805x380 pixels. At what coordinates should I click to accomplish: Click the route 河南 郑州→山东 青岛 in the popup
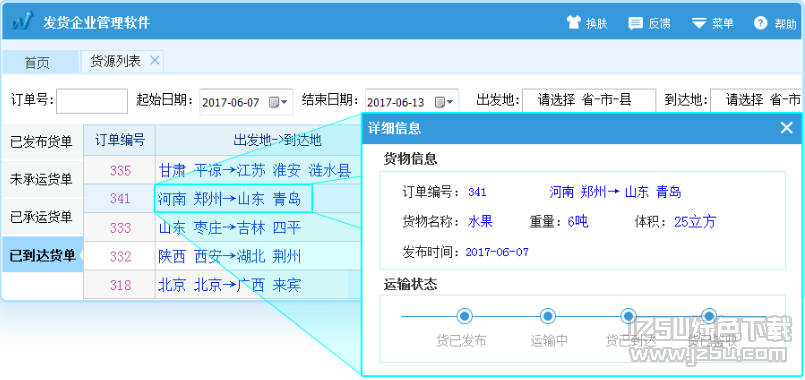pos(615,193)
